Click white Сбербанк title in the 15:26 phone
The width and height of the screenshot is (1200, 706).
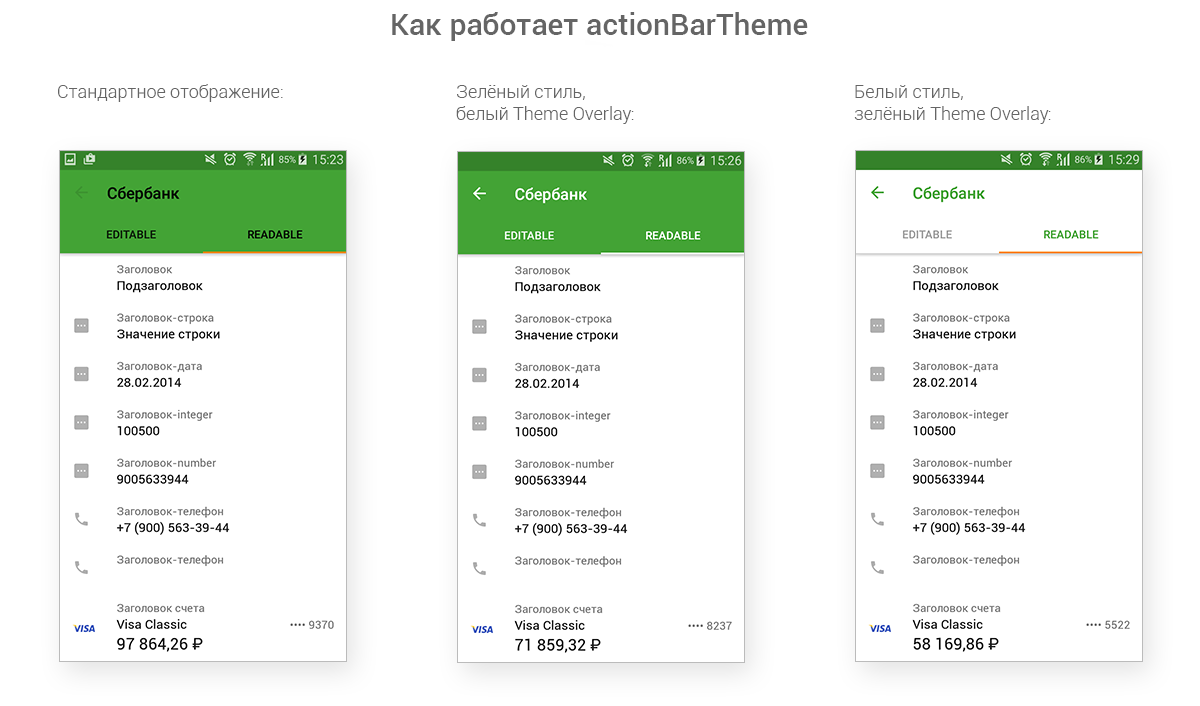[551, 194]
